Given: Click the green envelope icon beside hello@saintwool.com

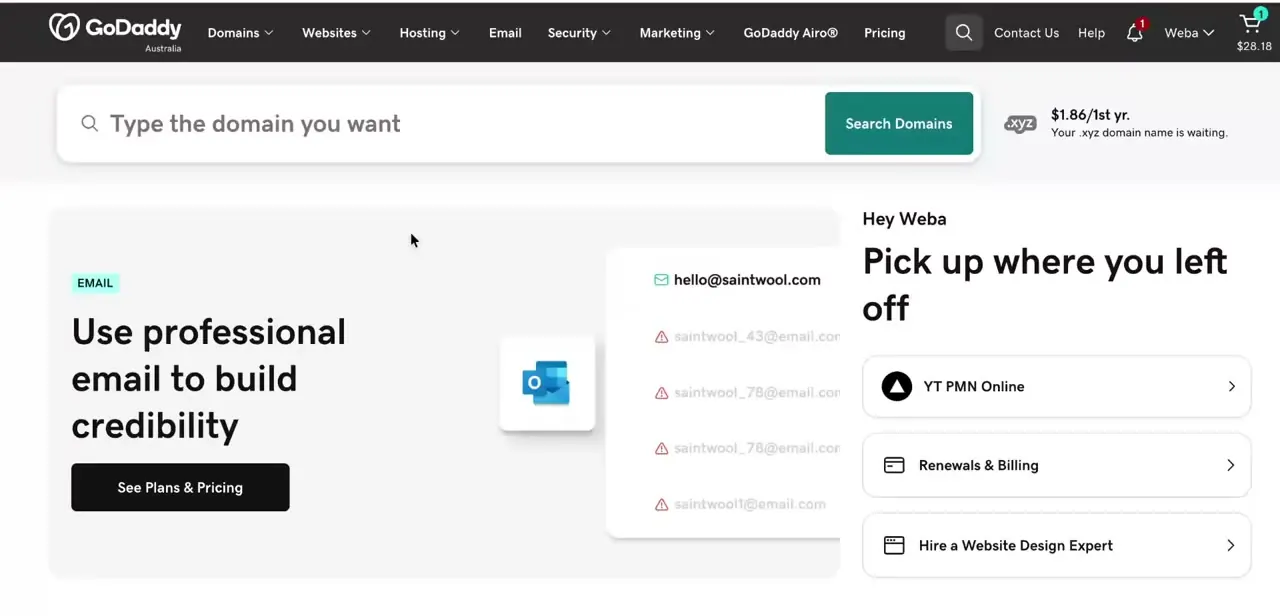Looking at the screenshot, I should coord(661,280).
